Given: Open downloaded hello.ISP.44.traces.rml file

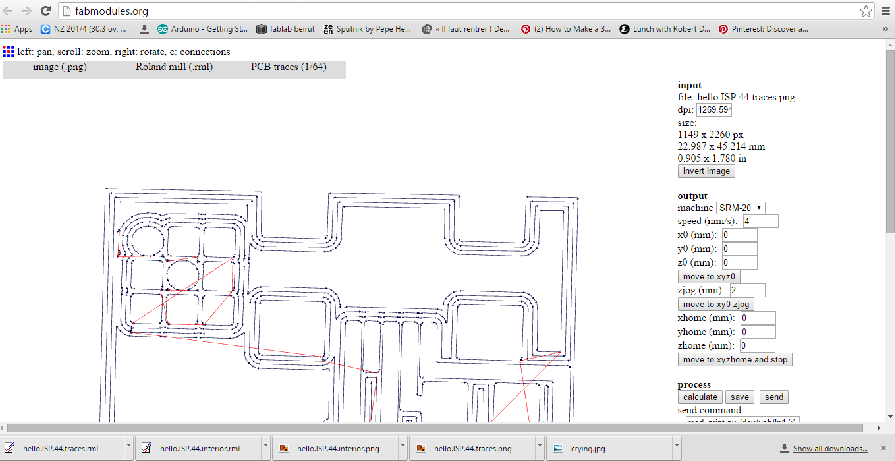Looking at the screenshot, I should (x=63, y=448).
